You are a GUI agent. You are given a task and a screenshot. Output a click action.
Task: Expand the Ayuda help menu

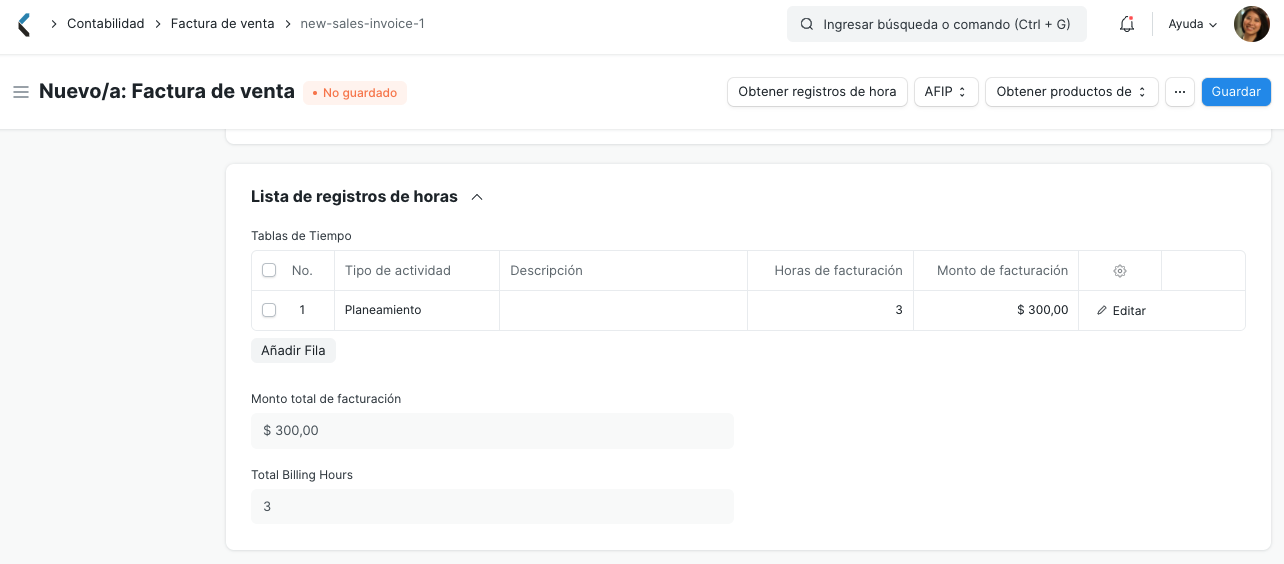pos(1193,24)
